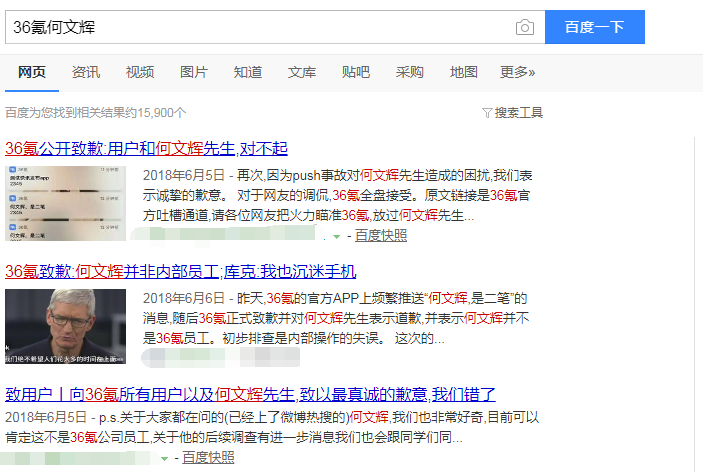Screen dimensions: 703x472
Task: Open 搜索工具 filter options
Action: click(518, 113)
